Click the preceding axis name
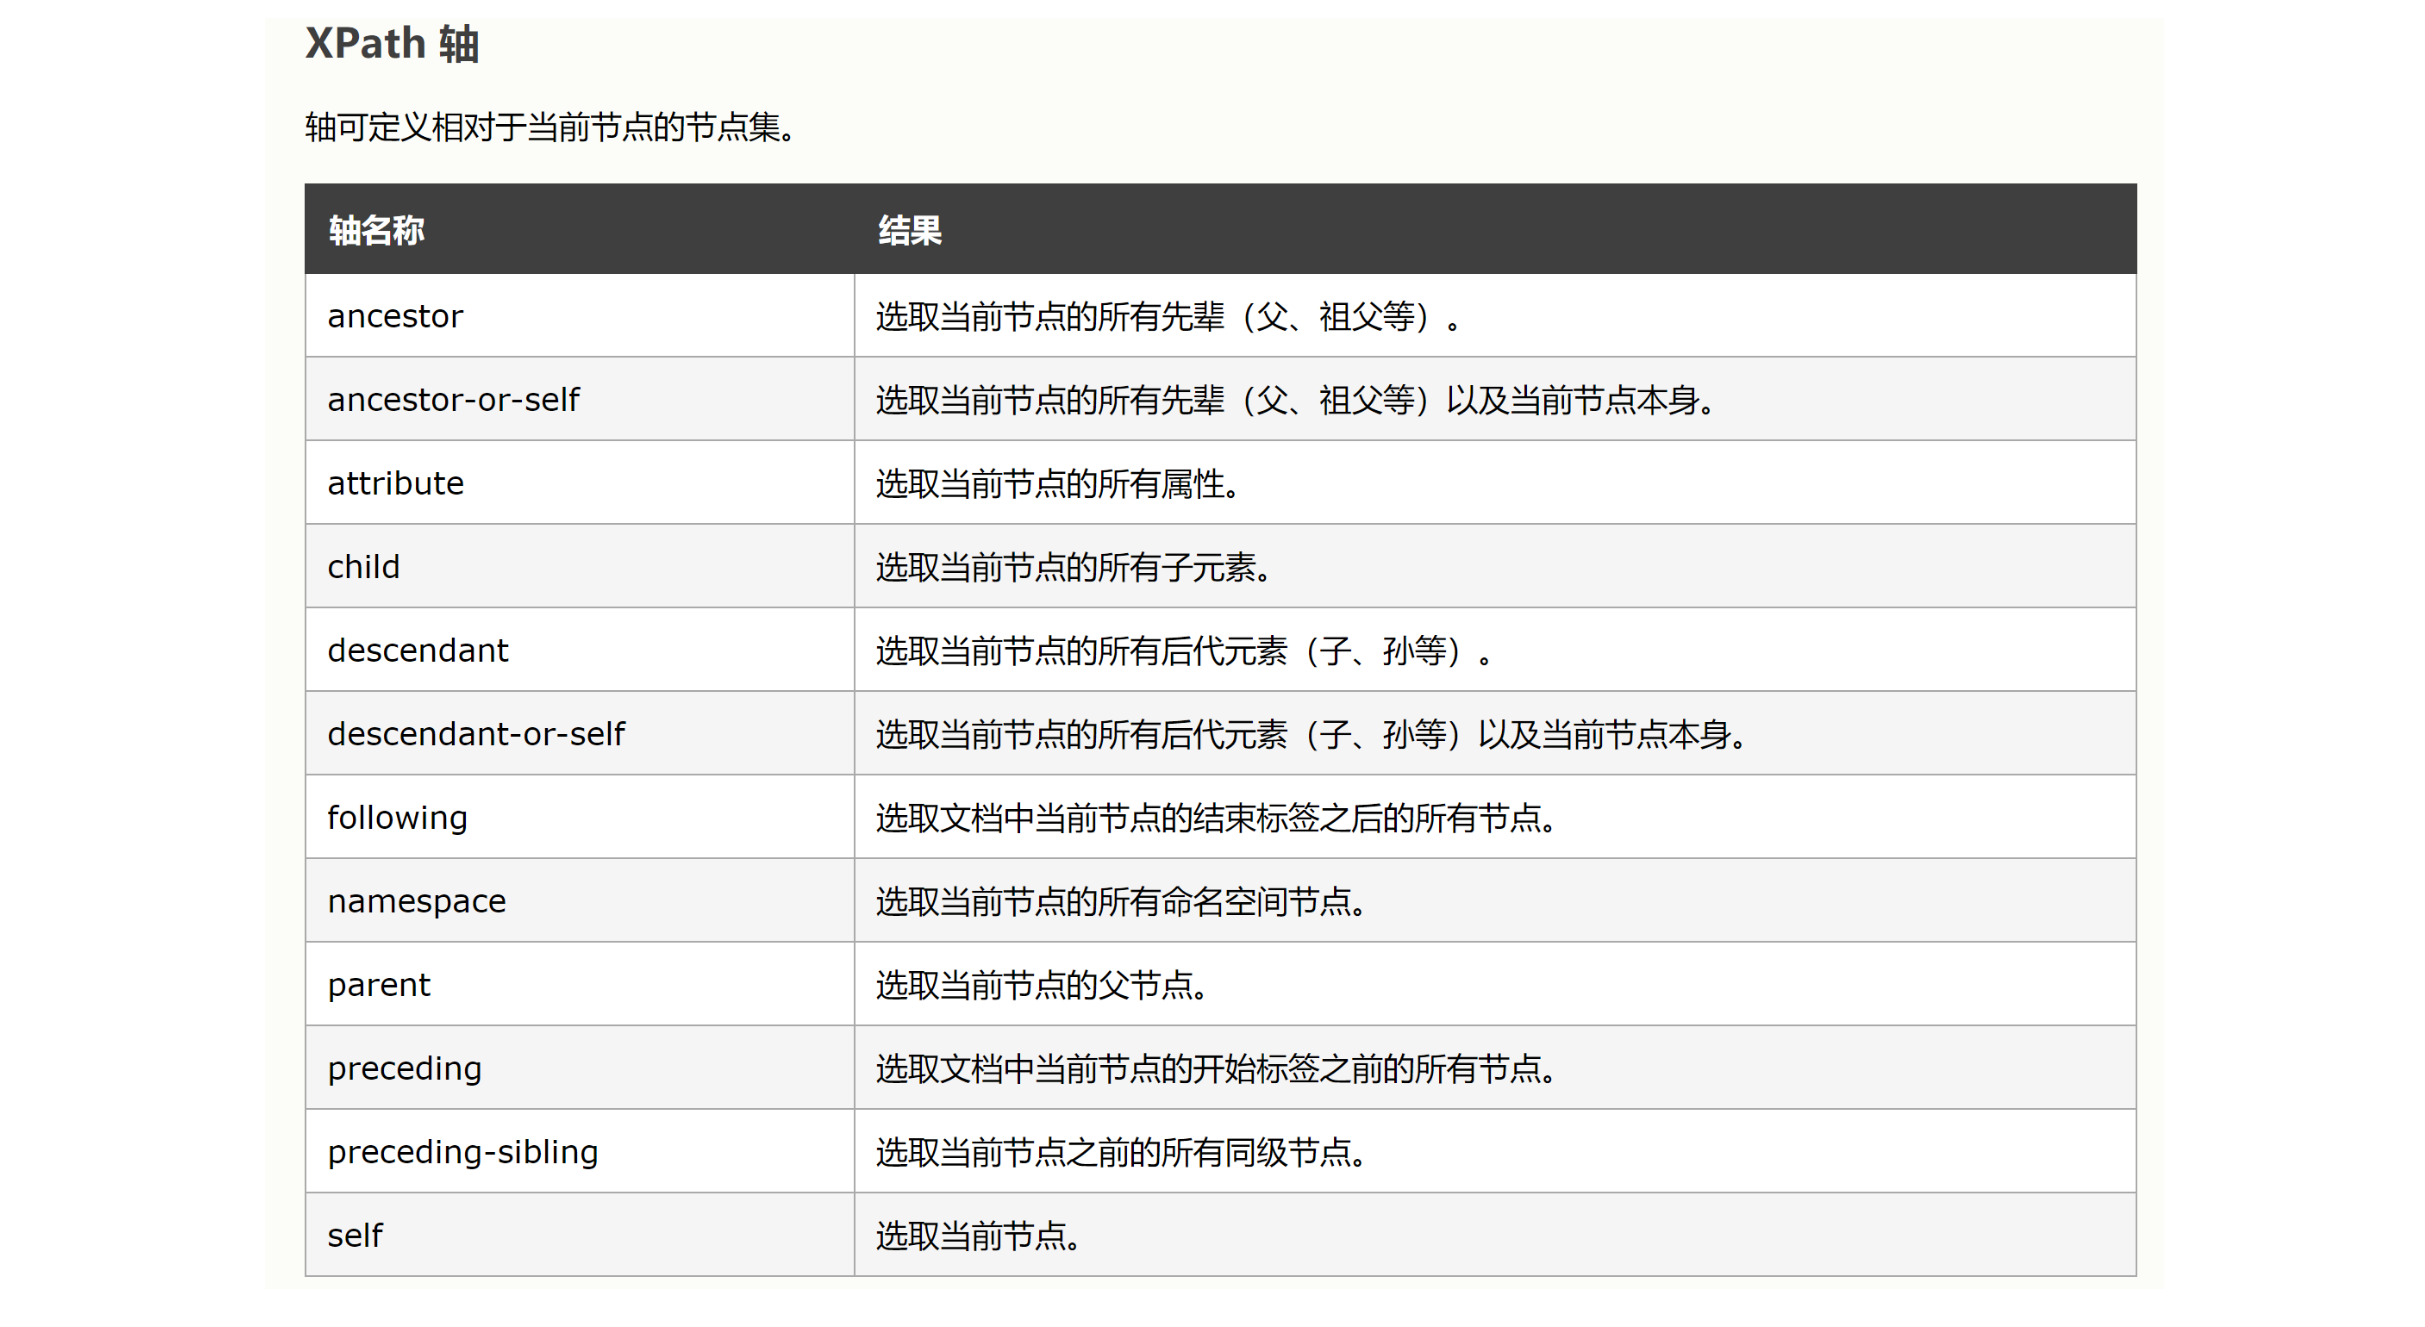 point(404,1069)
